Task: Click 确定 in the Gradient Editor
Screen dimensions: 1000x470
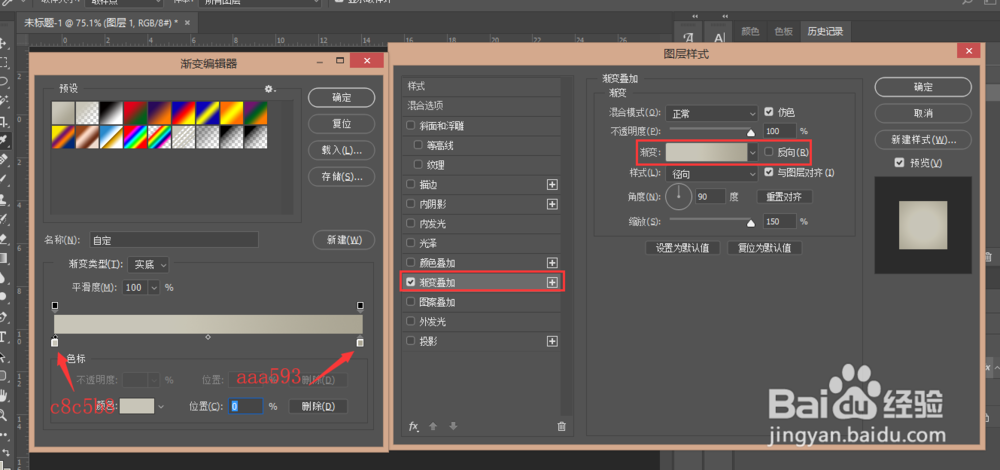Action: tap(341, 98)
